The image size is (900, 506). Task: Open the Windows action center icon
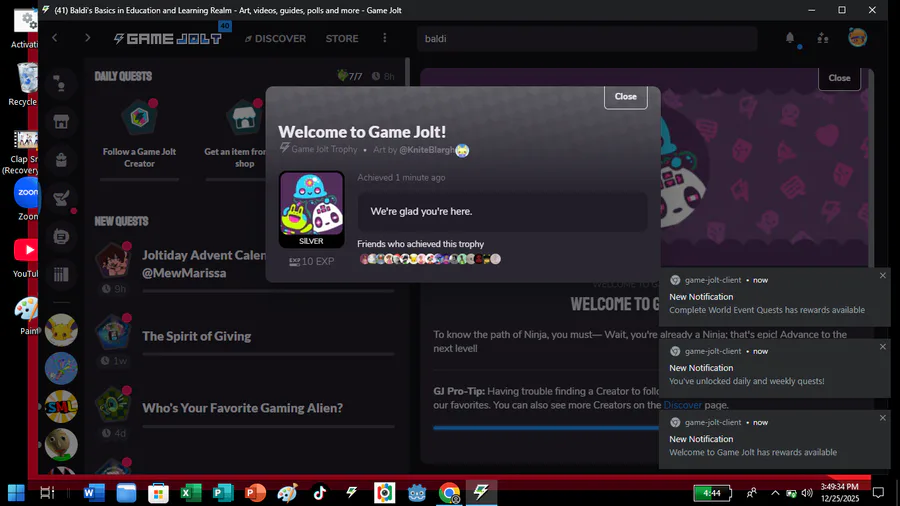[878, 493]
